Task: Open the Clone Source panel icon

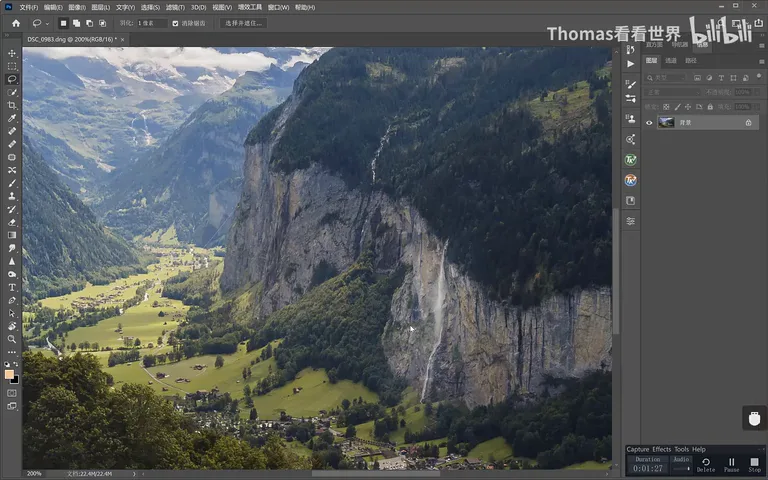Action: (630, 119)
